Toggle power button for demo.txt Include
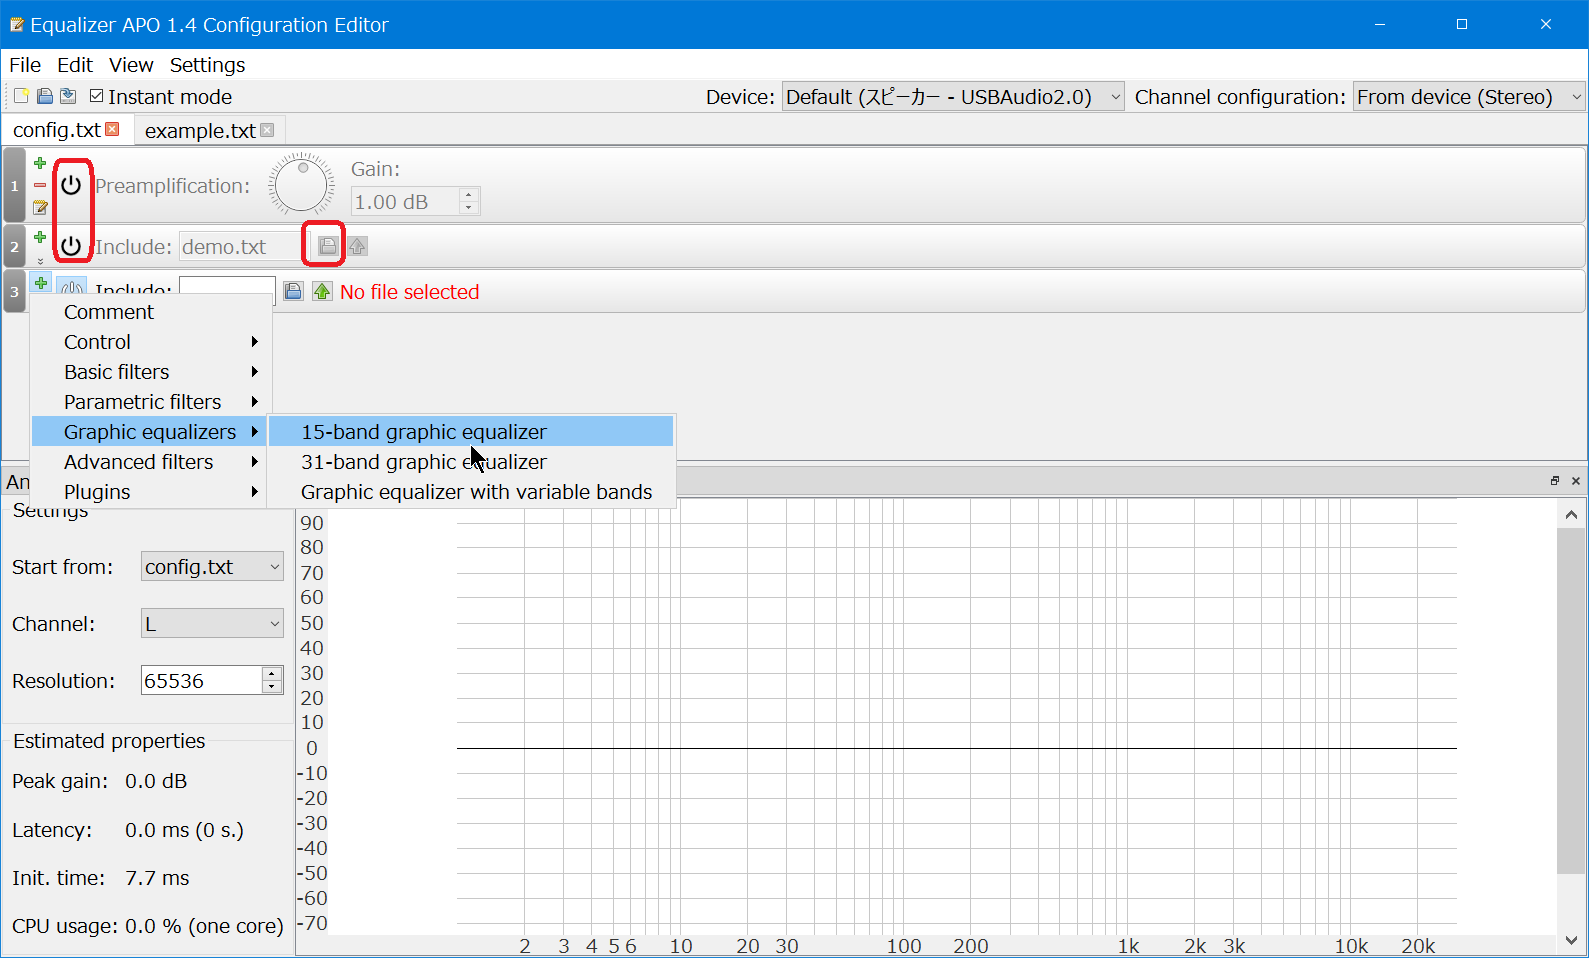Viewport: 1589px width, 958px height. tap(71, 246)
